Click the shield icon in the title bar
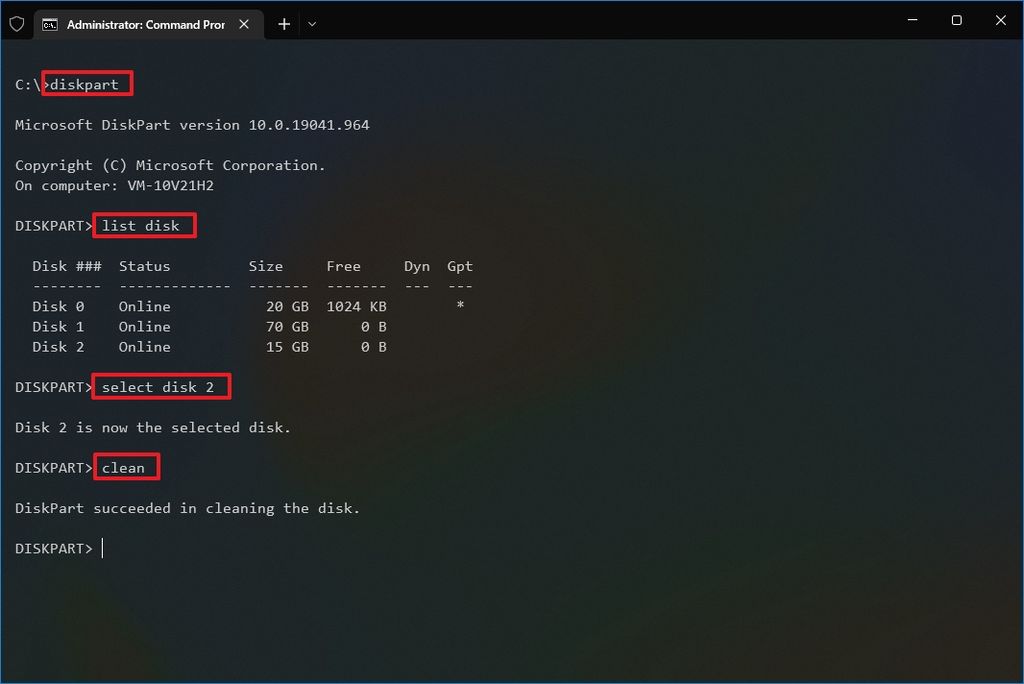 click(x=16, y=23)
